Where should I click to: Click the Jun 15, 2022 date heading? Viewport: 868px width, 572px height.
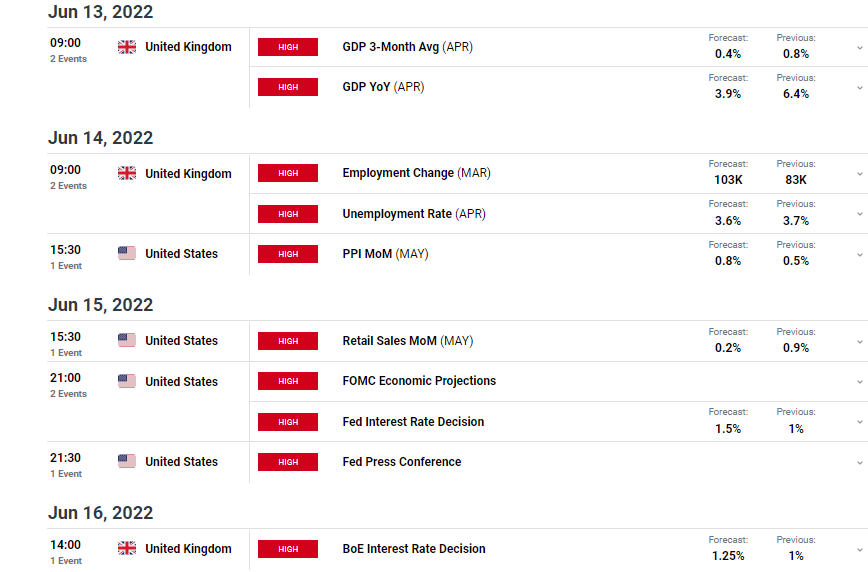(100, 305)
